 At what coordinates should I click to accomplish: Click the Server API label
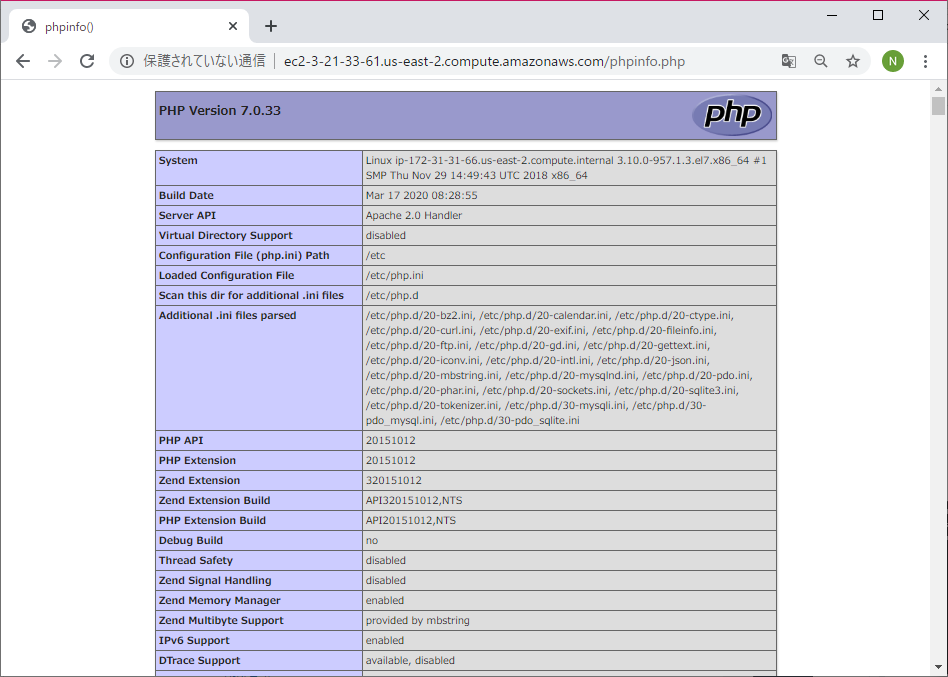(x=187, y=216)
